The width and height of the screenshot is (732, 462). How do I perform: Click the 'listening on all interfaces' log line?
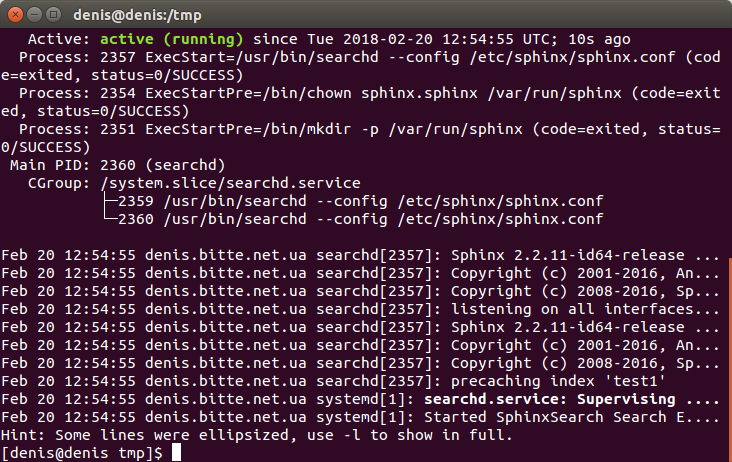(360, 309)
